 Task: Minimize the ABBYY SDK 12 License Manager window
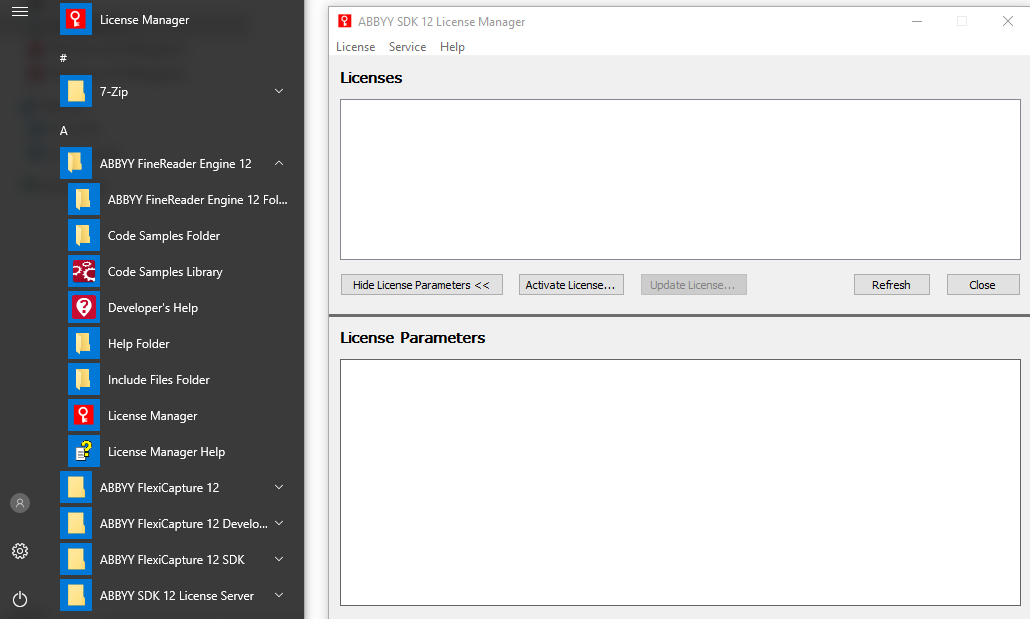coord(917,21)
